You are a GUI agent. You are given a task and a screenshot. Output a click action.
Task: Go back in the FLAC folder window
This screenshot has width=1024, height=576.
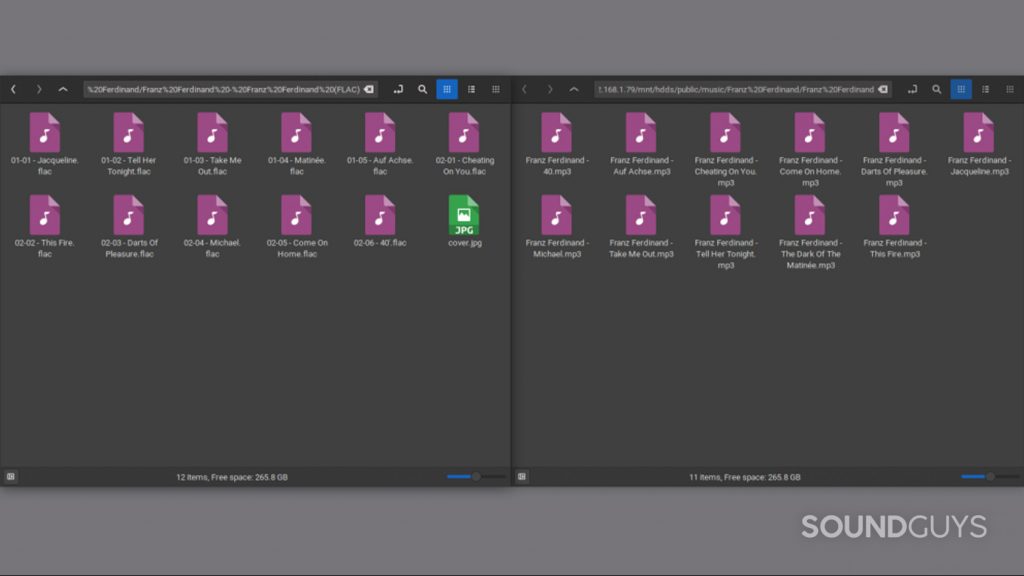(13, 89)
